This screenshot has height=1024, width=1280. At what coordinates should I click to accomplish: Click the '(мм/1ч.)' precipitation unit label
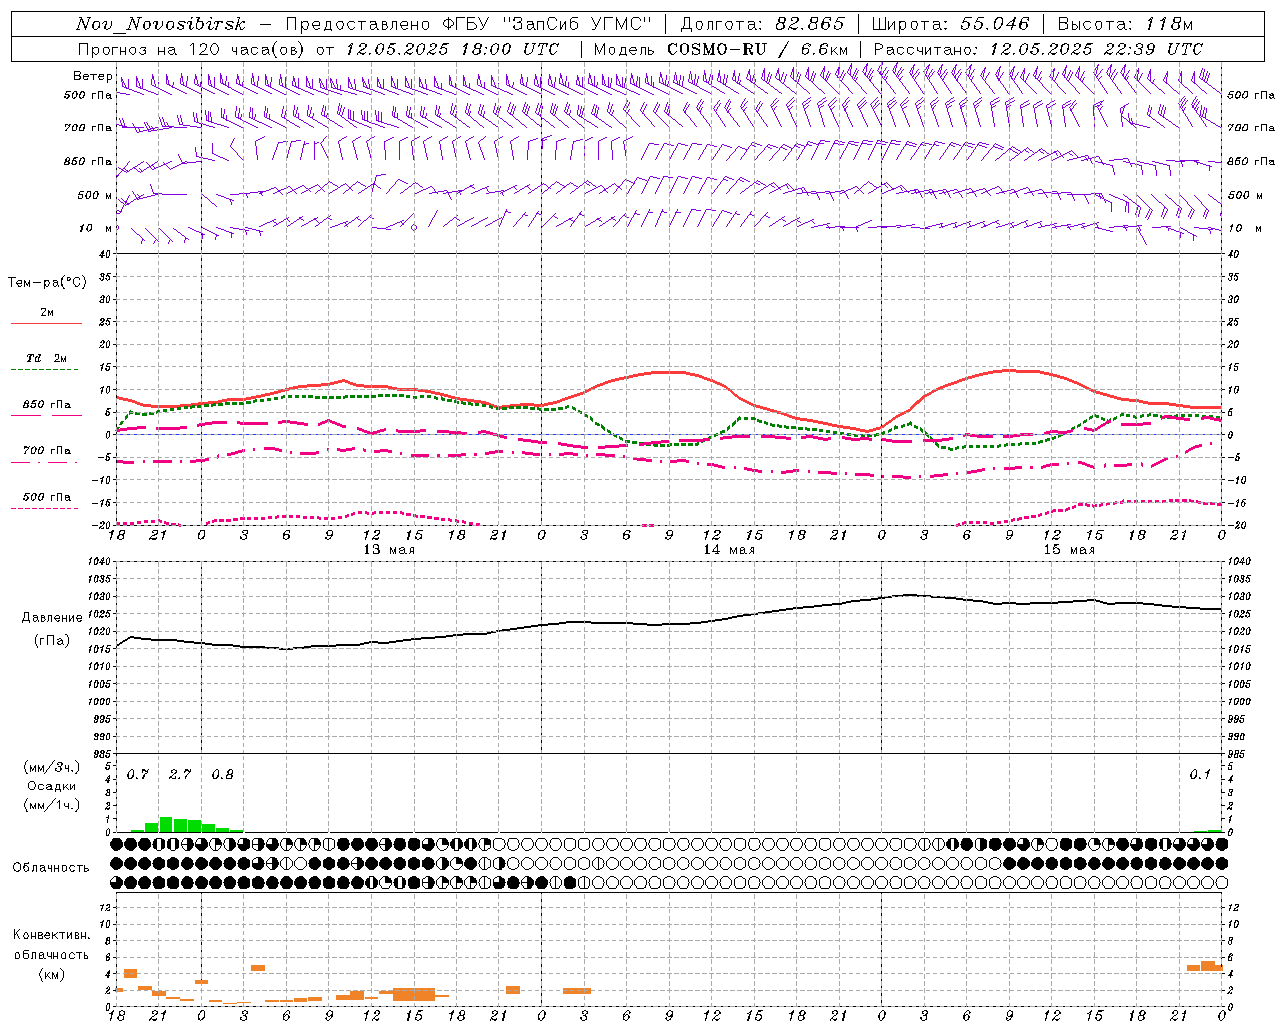[52, 805]
